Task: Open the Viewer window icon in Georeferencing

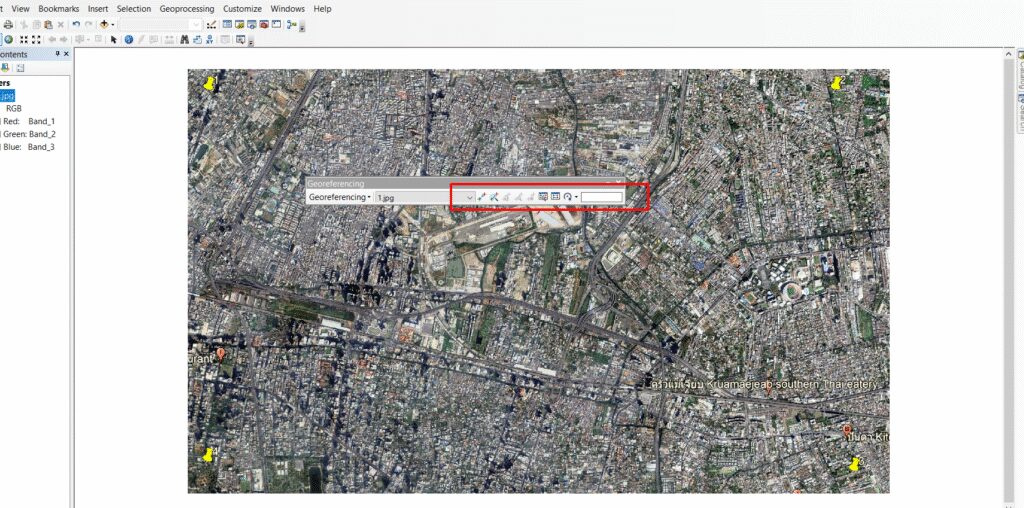Action: pyautogui.click(x=543, y=197)
